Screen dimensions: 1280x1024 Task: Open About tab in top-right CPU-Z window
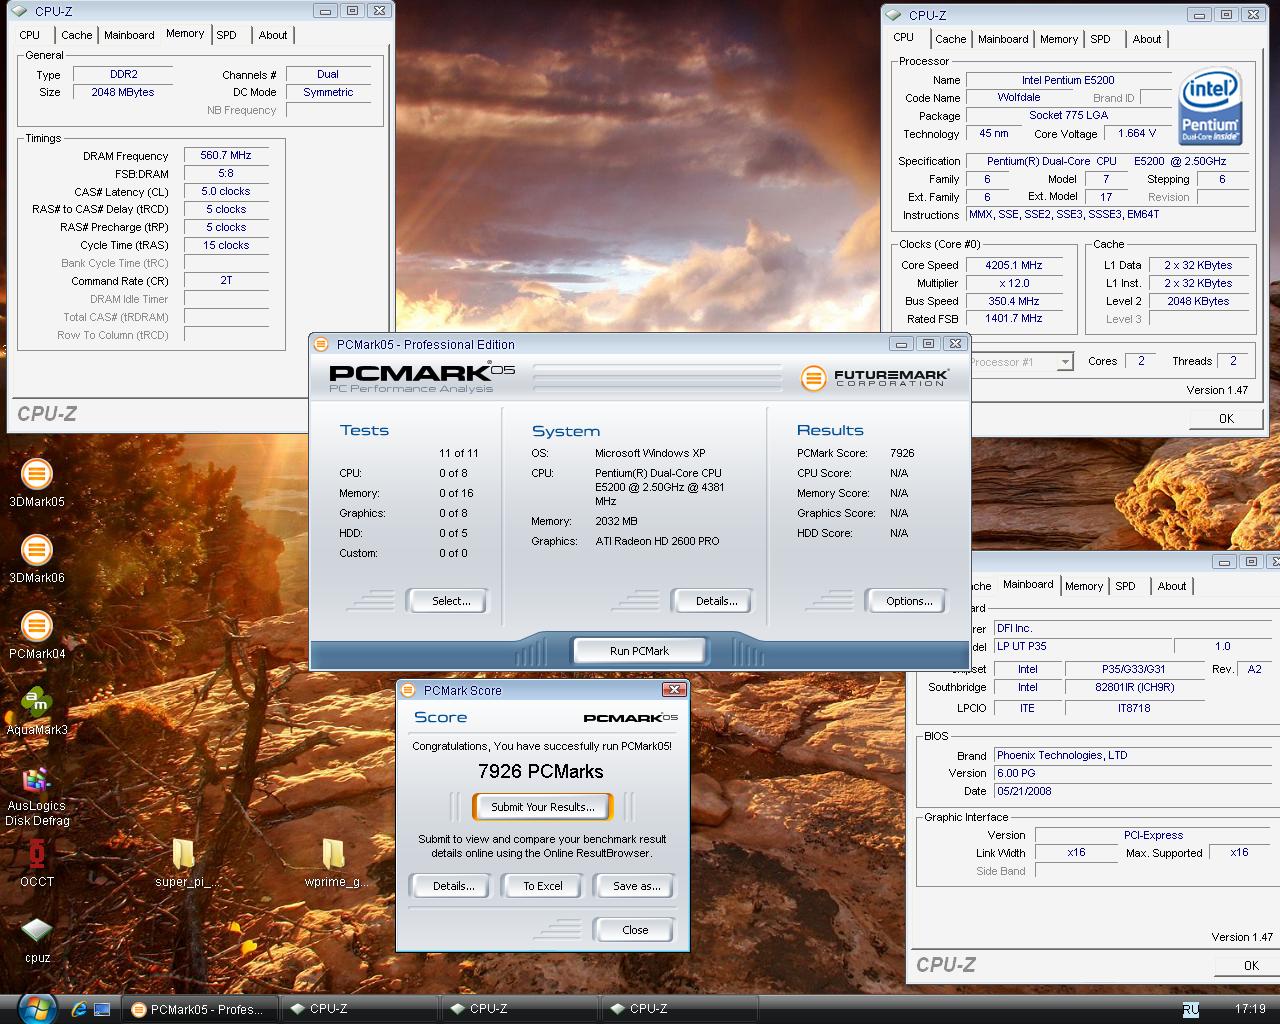coord(1147,39)
